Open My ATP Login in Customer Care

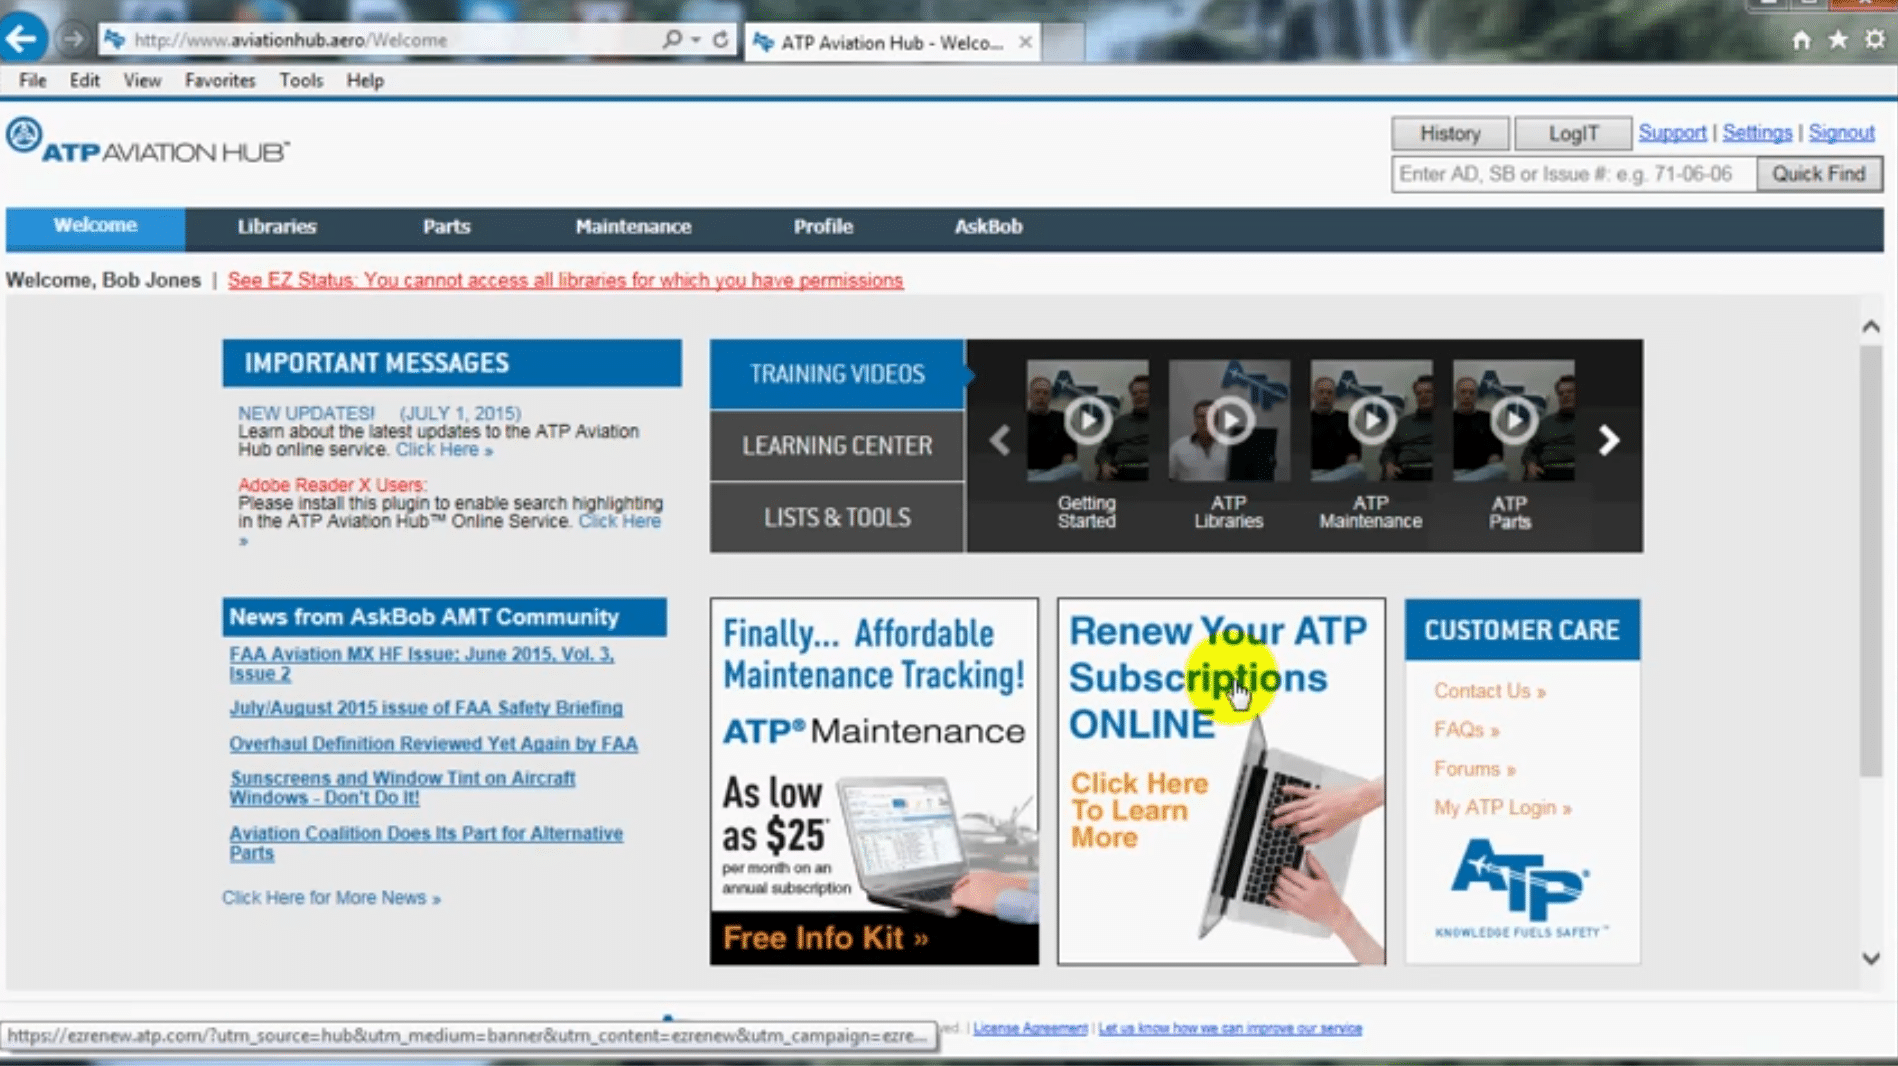click(1502, 808)
